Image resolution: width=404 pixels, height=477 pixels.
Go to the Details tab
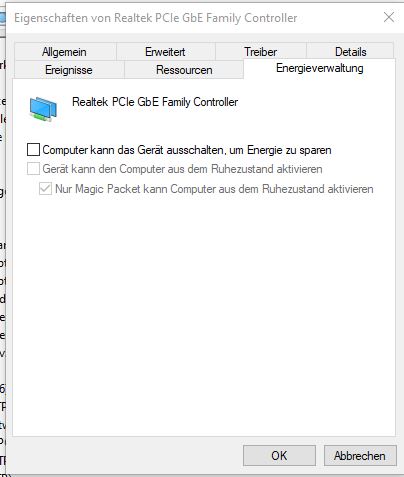click(350, 52)
